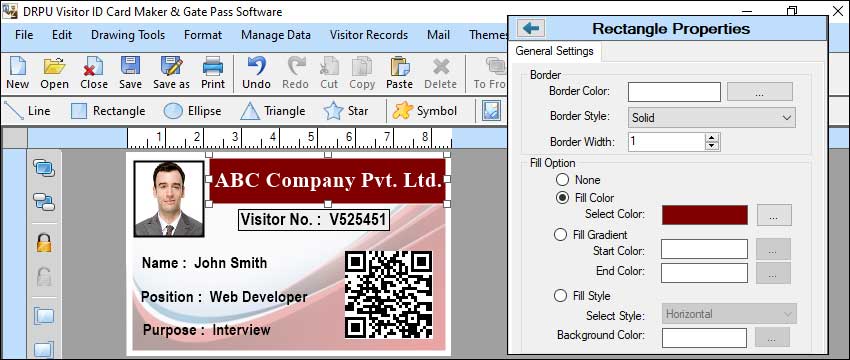Open the Mail menu
This screenshot has width=850, height=360.
pyautogui.click(x=438, y=35)
